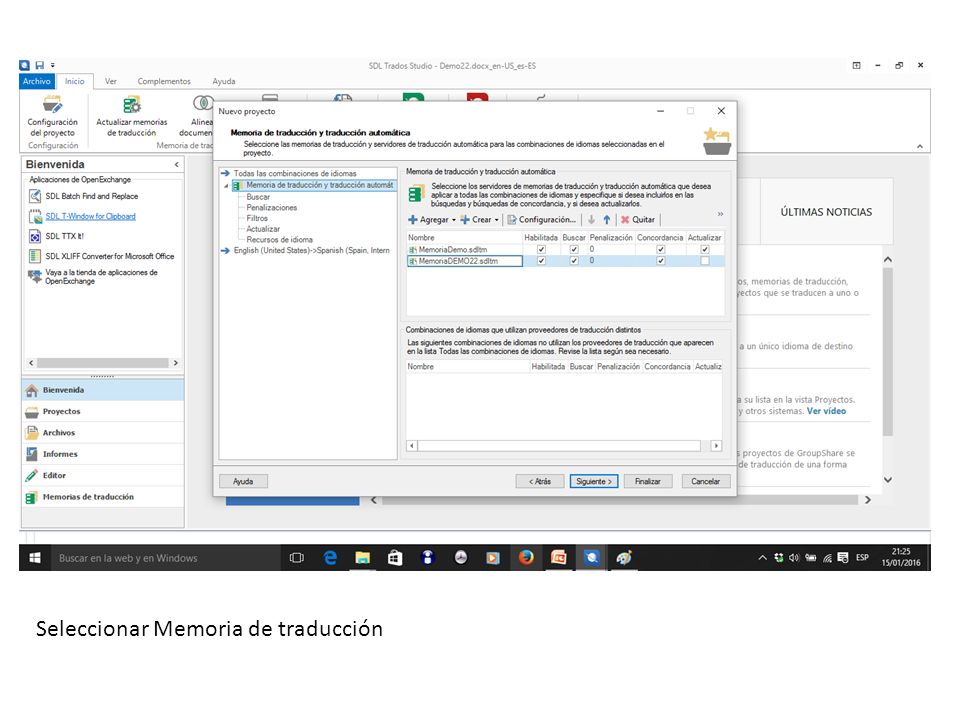Switch to the Archivos view
Screen dimensions: 960x720
point(102,433)
